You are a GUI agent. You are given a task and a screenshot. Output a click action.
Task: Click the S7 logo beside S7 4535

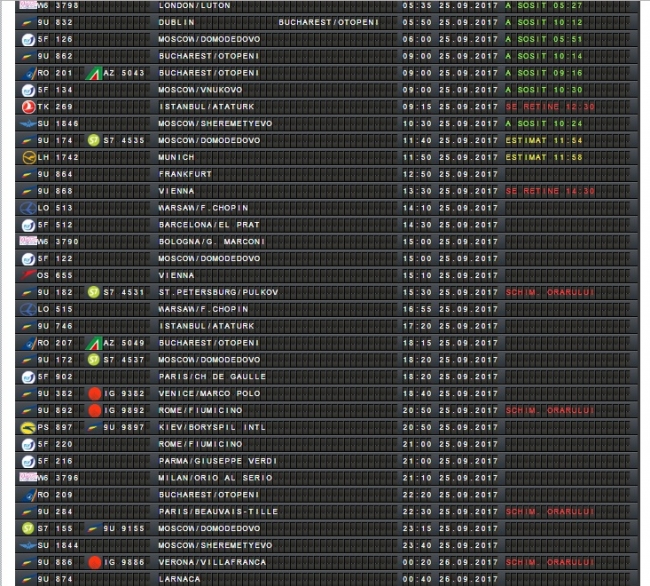[x=94, y=141]
